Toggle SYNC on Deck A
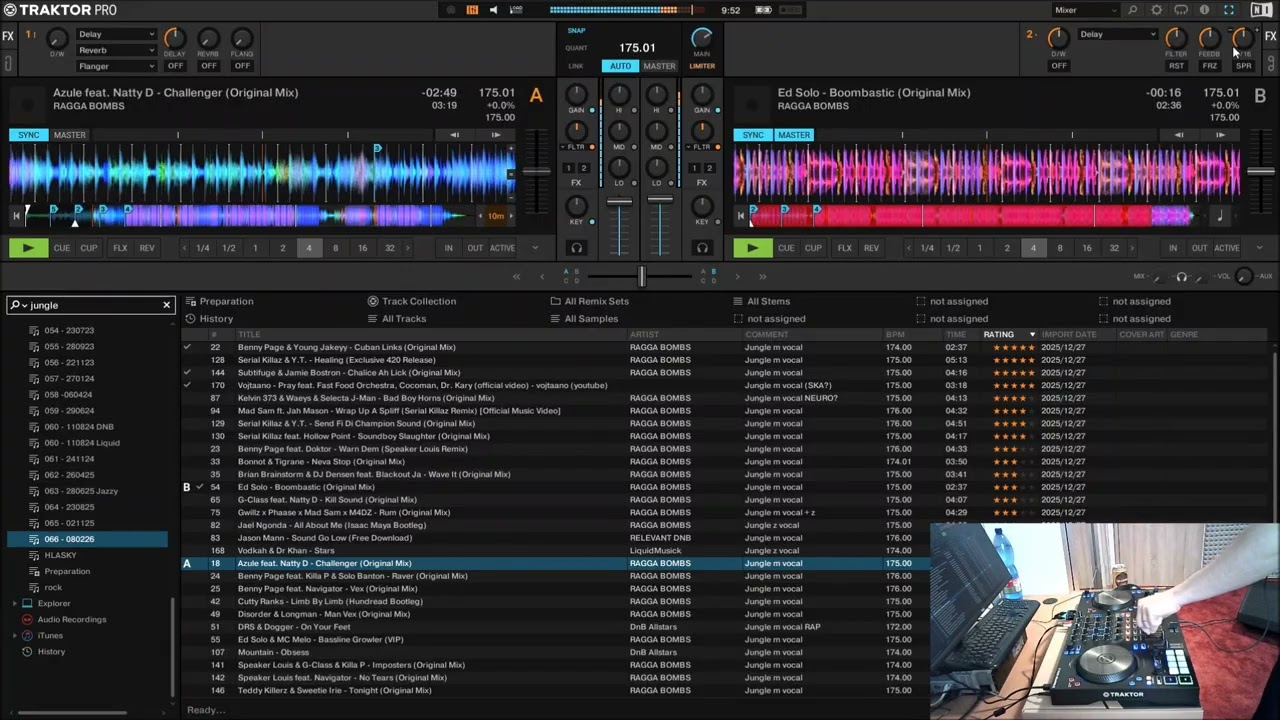The image size is (1280, 720). point(28,135)
